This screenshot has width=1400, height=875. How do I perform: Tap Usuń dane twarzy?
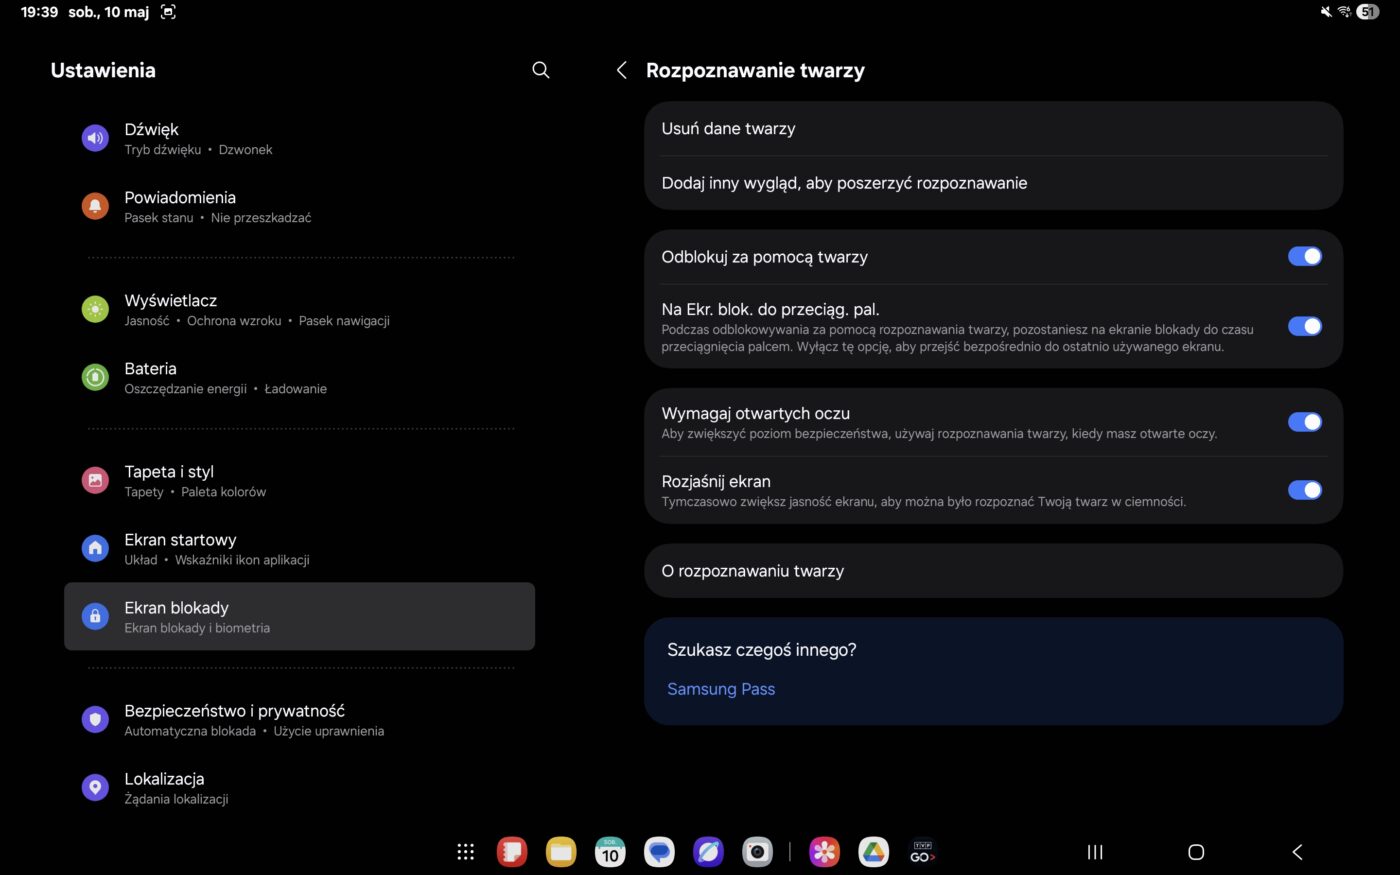728,129
